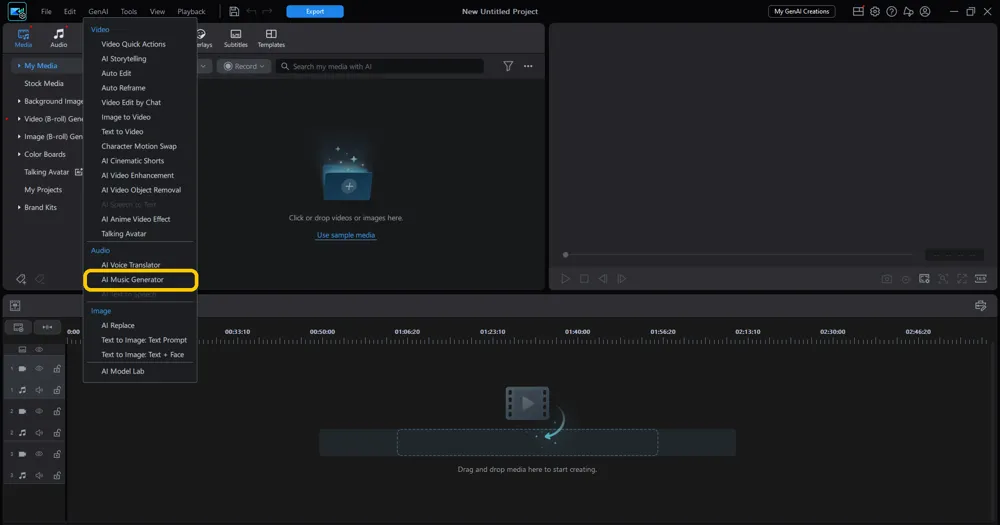Click the PowerDirector app logo
This screenshot has height=525, width=1000.
(17, 11)
